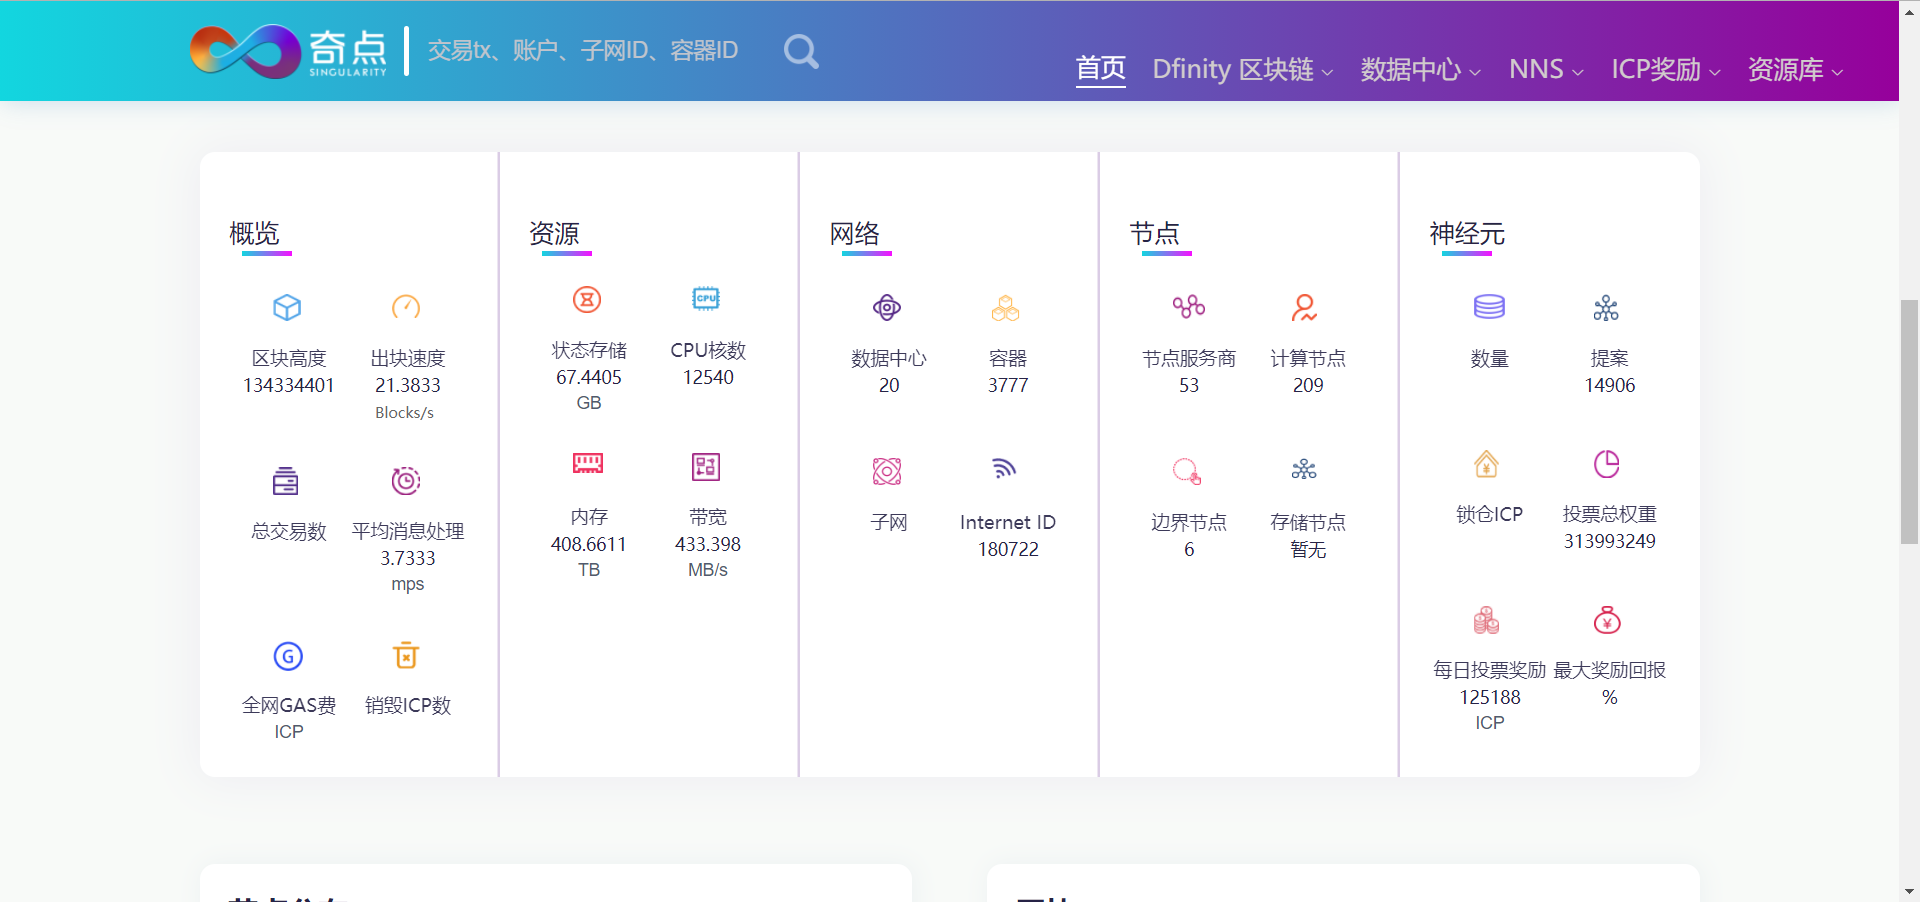Select the 出块速度 speed gauge icon
This screenshot has width=1920, height=902.
tap(406, 308)
